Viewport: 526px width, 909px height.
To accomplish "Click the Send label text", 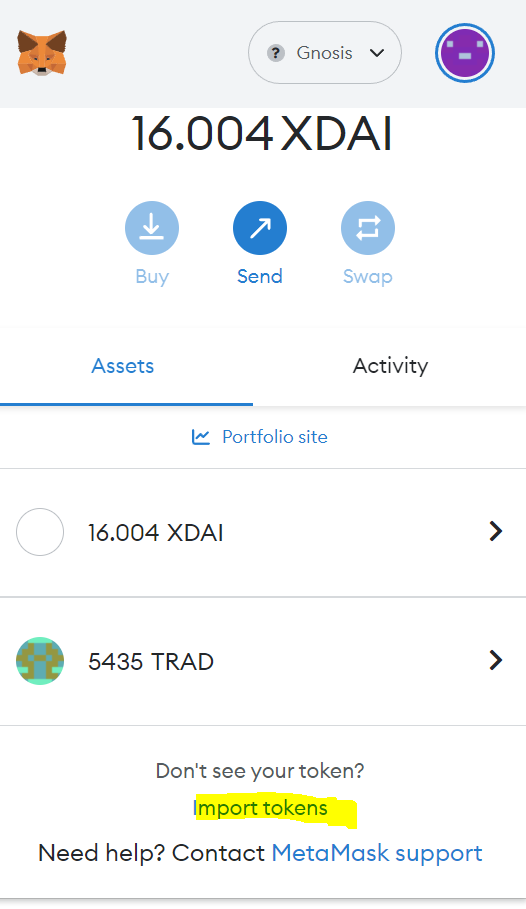I will point(260,276).
